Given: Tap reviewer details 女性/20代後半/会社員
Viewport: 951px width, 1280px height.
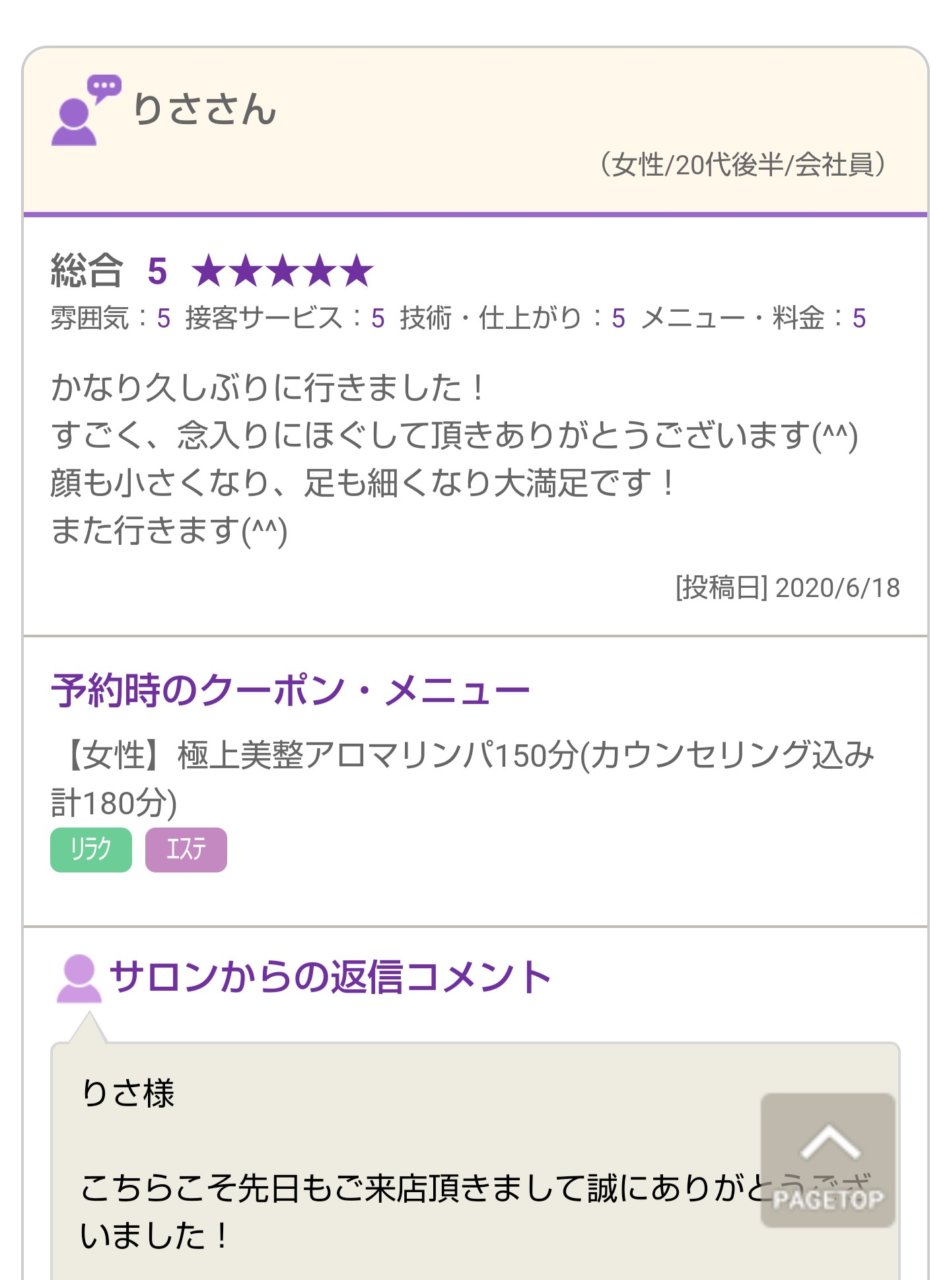Looking at the screenshot, I should 741,165.
